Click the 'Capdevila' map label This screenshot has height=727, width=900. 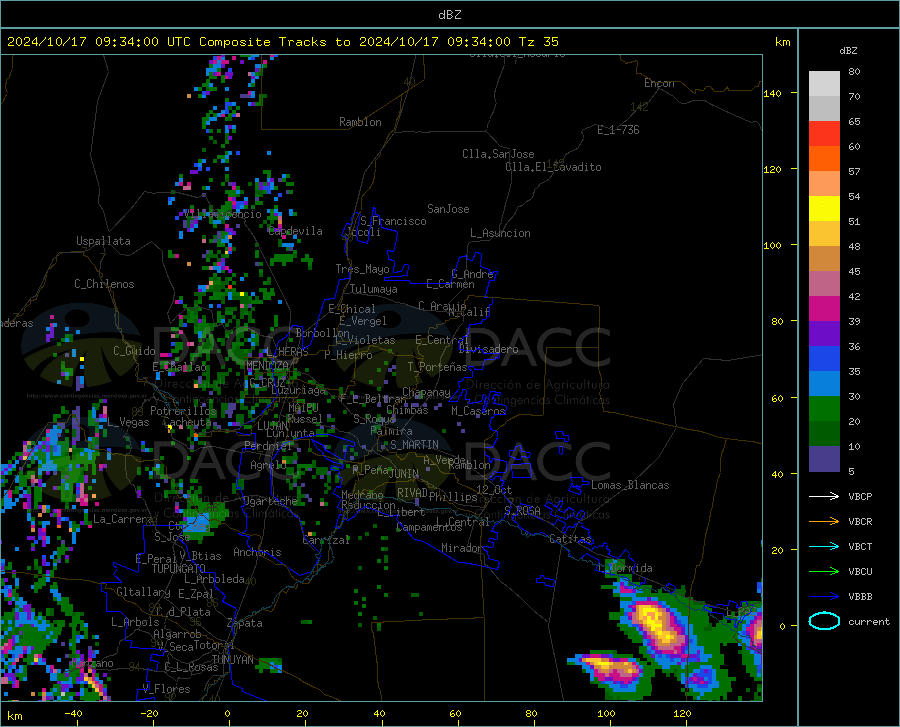295,231
